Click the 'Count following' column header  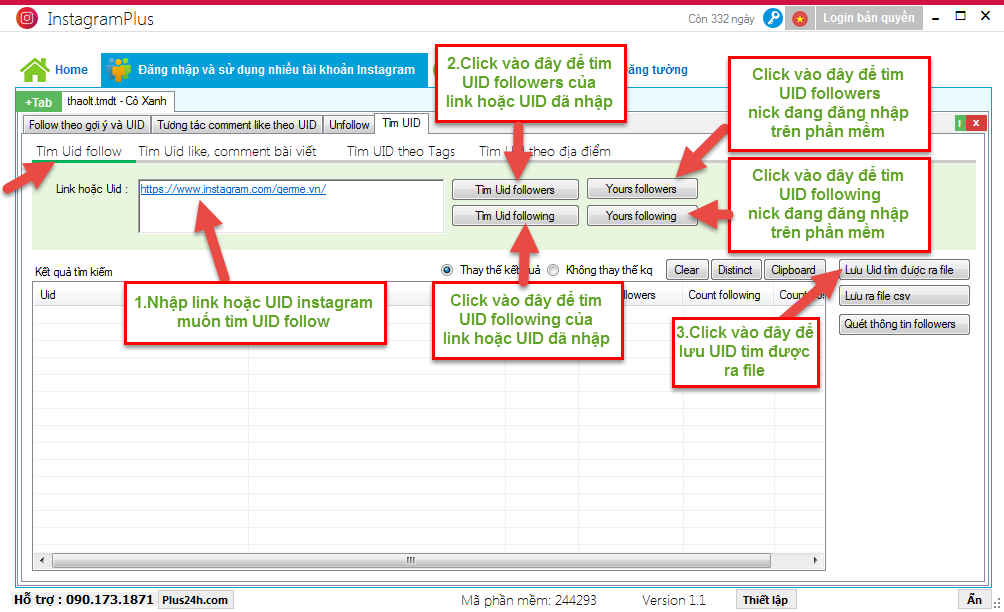(724, 295)
